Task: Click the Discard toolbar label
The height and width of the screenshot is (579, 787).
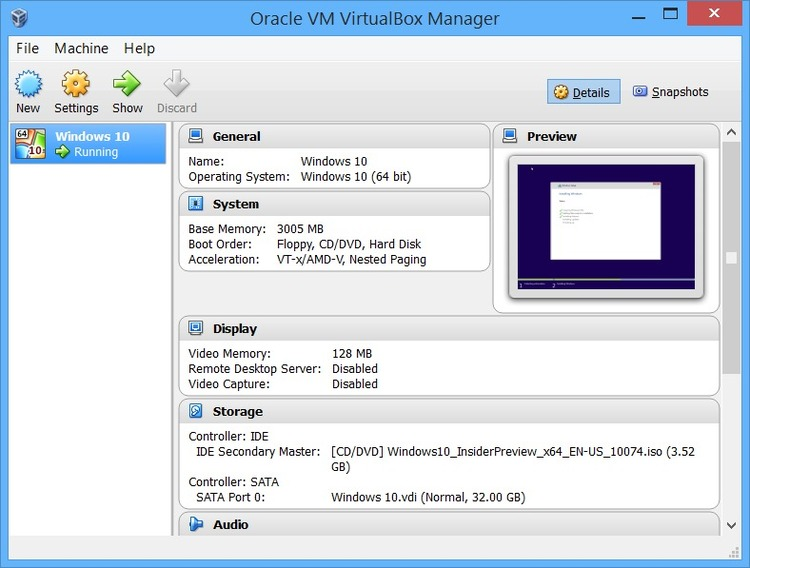Action: pos(177,108)
